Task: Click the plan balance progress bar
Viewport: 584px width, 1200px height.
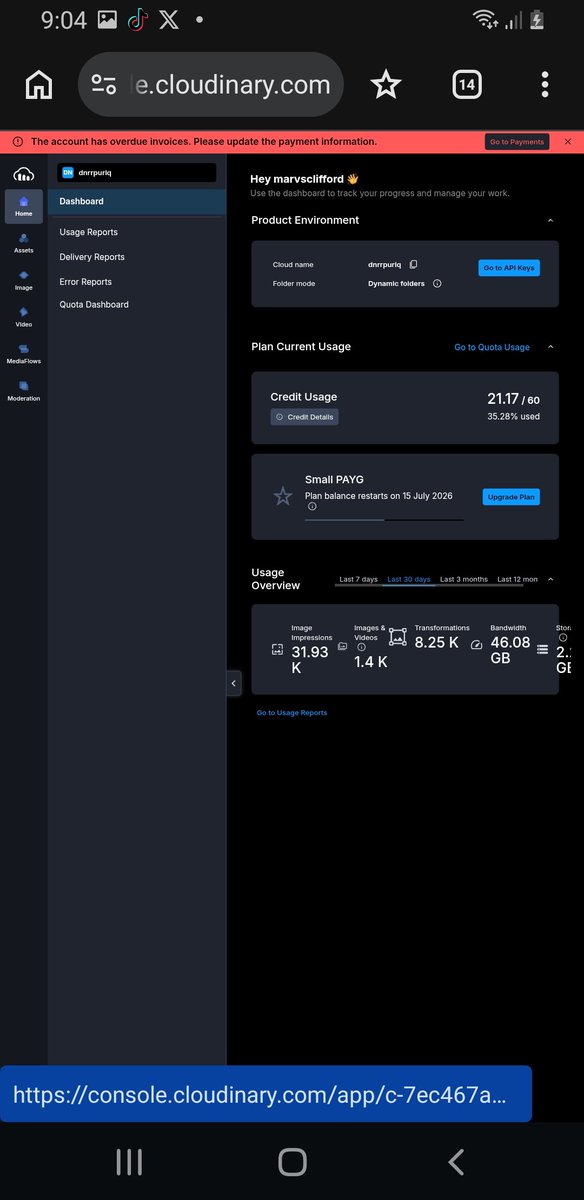Action: (x=384, y=520)
